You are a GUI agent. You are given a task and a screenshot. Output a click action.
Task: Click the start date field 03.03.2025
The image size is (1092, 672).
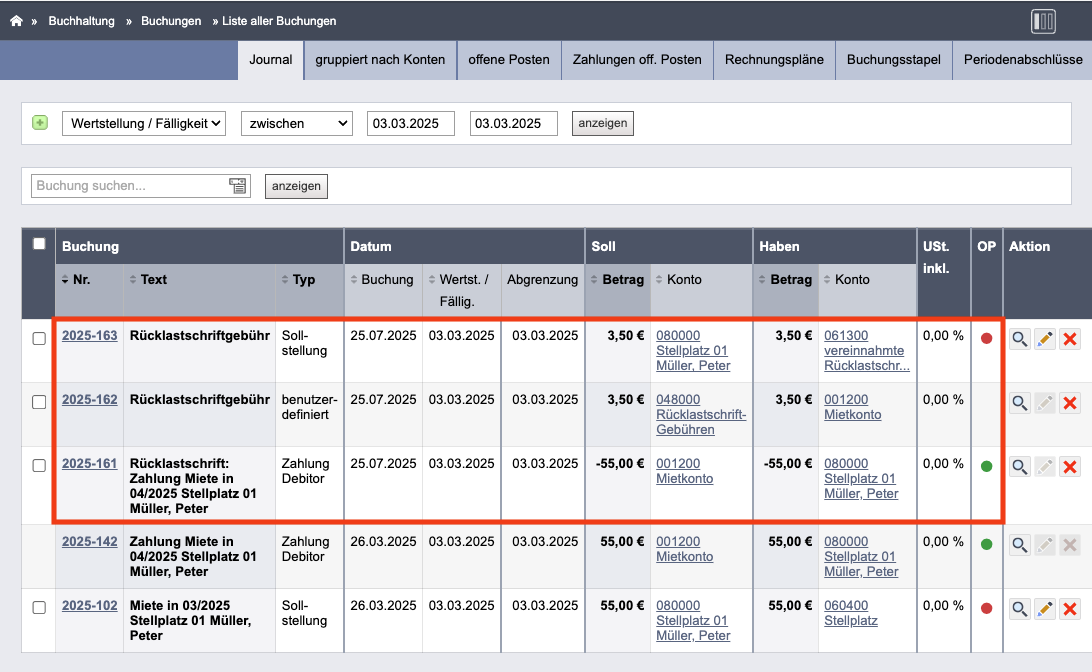(x=411, y=123)
